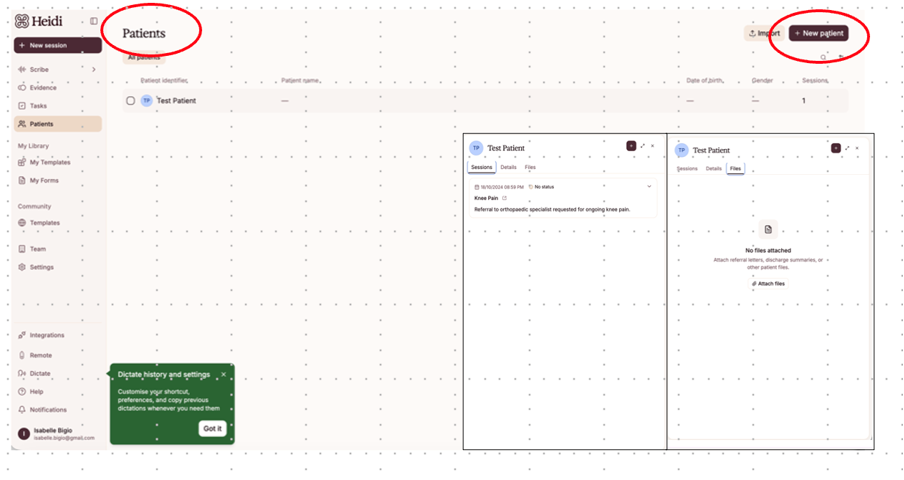Viewport: 904px width, 480px height.
Task: Open Settings in the sidebar
Action: (x=42, y=267)
